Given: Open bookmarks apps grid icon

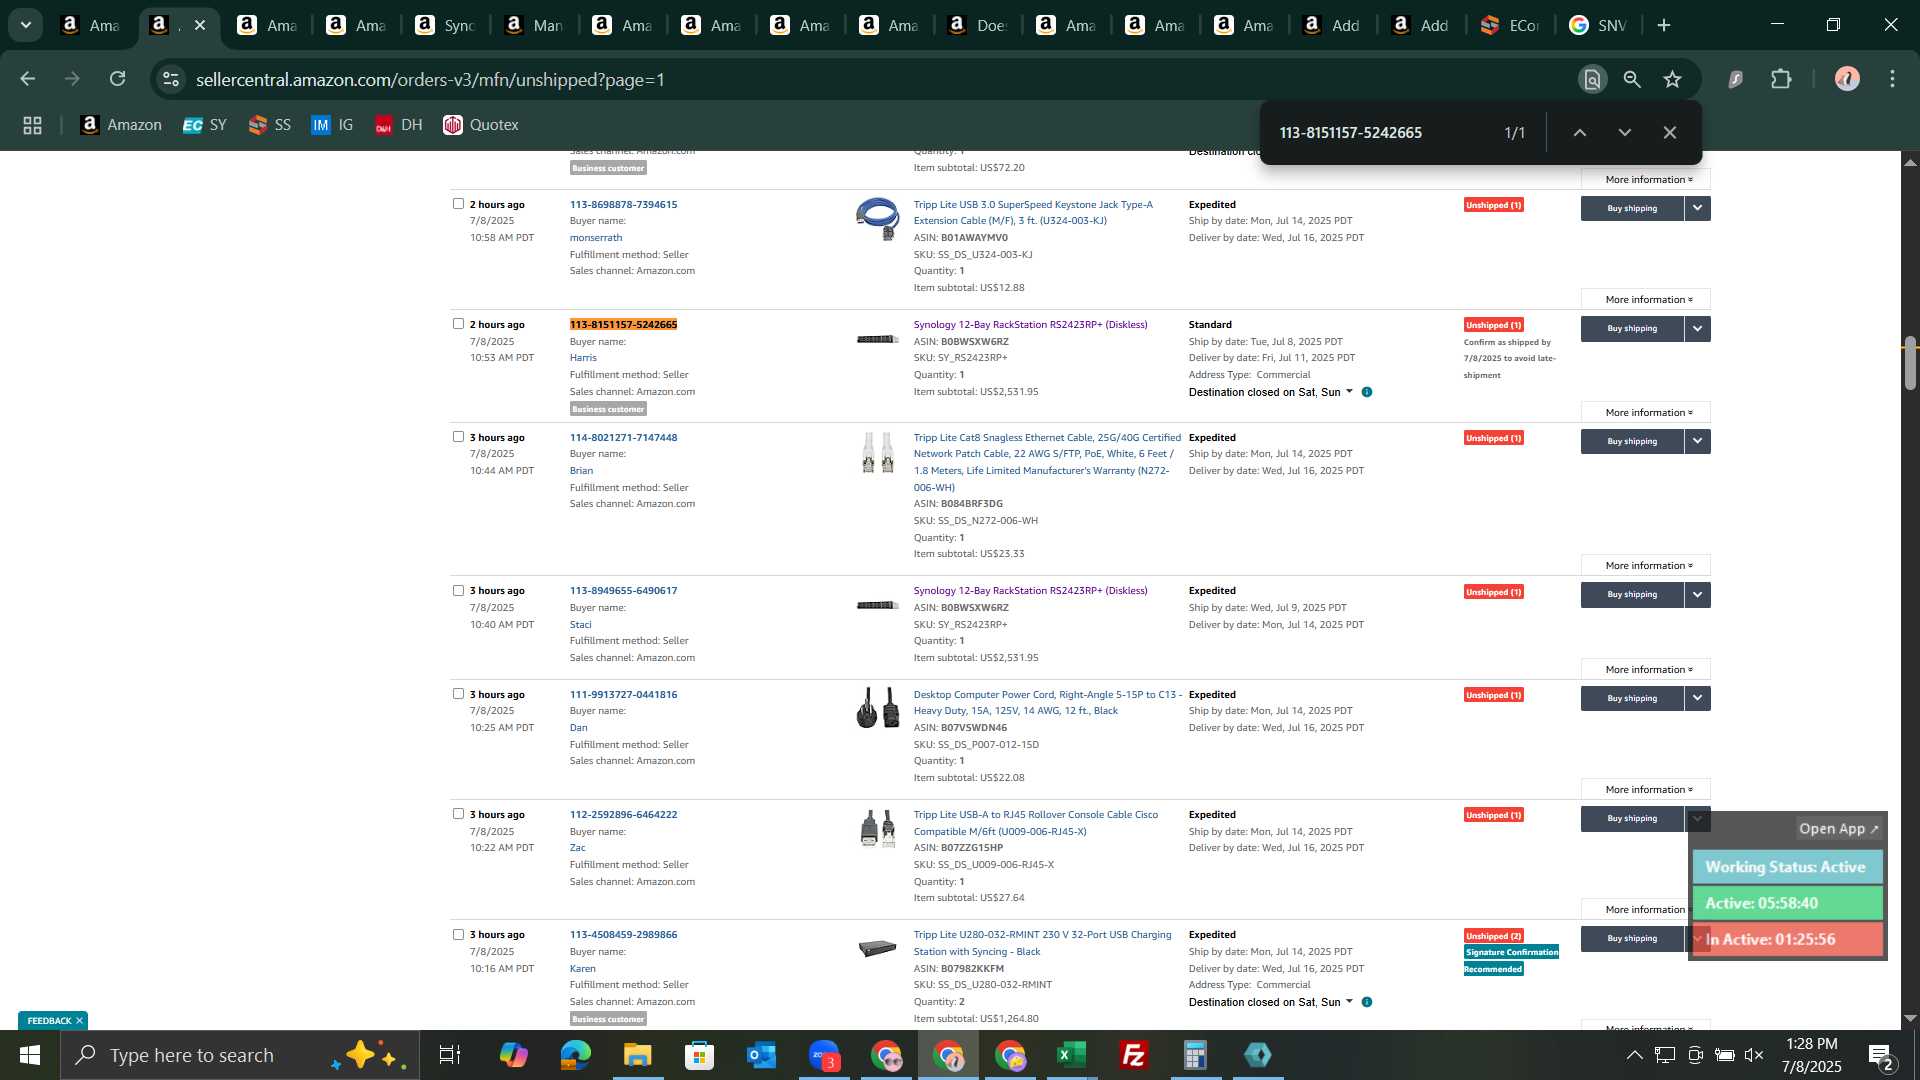Looking at the screenshot, I should (32, 125).
